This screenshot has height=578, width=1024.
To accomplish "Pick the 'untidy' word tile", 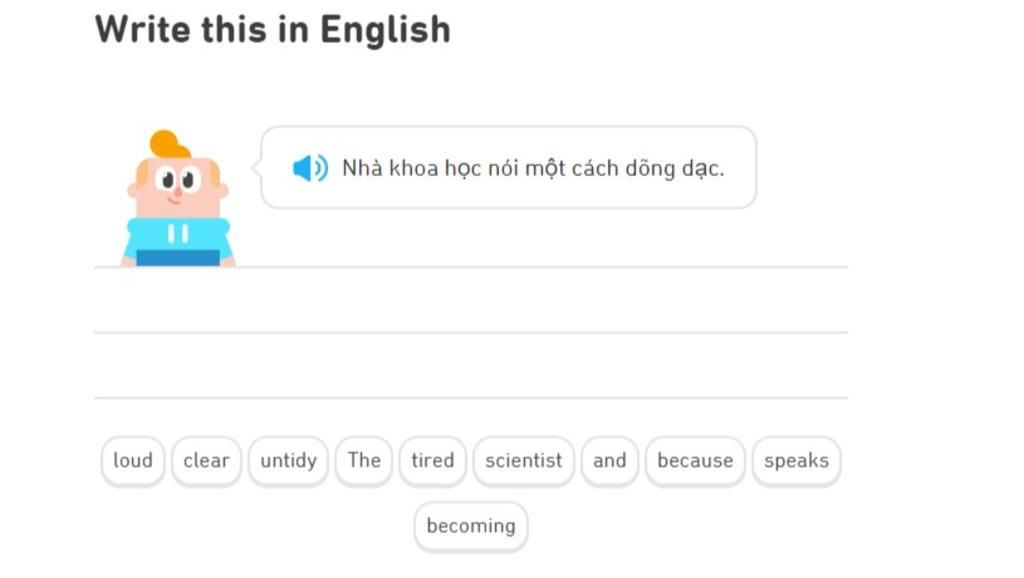I will (288, 461).
